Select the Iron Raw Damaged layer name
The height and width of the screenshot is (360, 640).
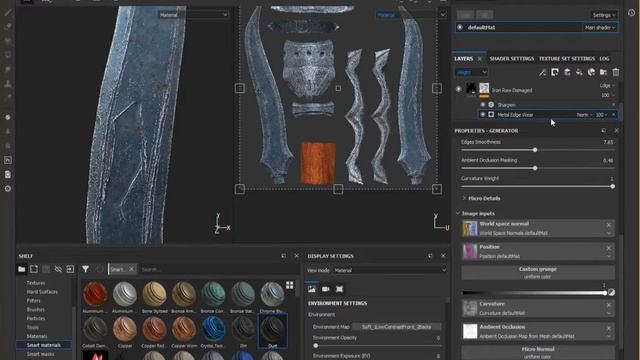pyautogui.click(x=512, y=90)
